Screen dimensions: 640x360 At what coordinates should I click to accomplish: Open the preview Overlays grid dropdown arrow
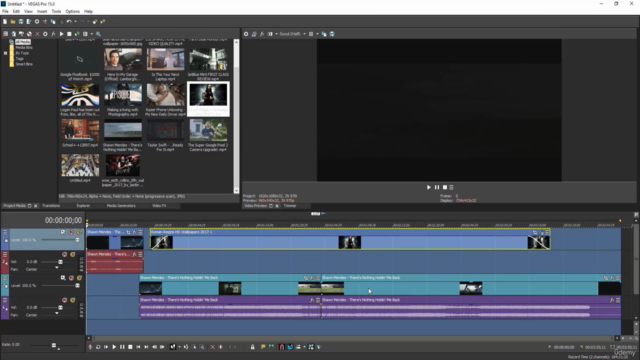tap(317, 34)
